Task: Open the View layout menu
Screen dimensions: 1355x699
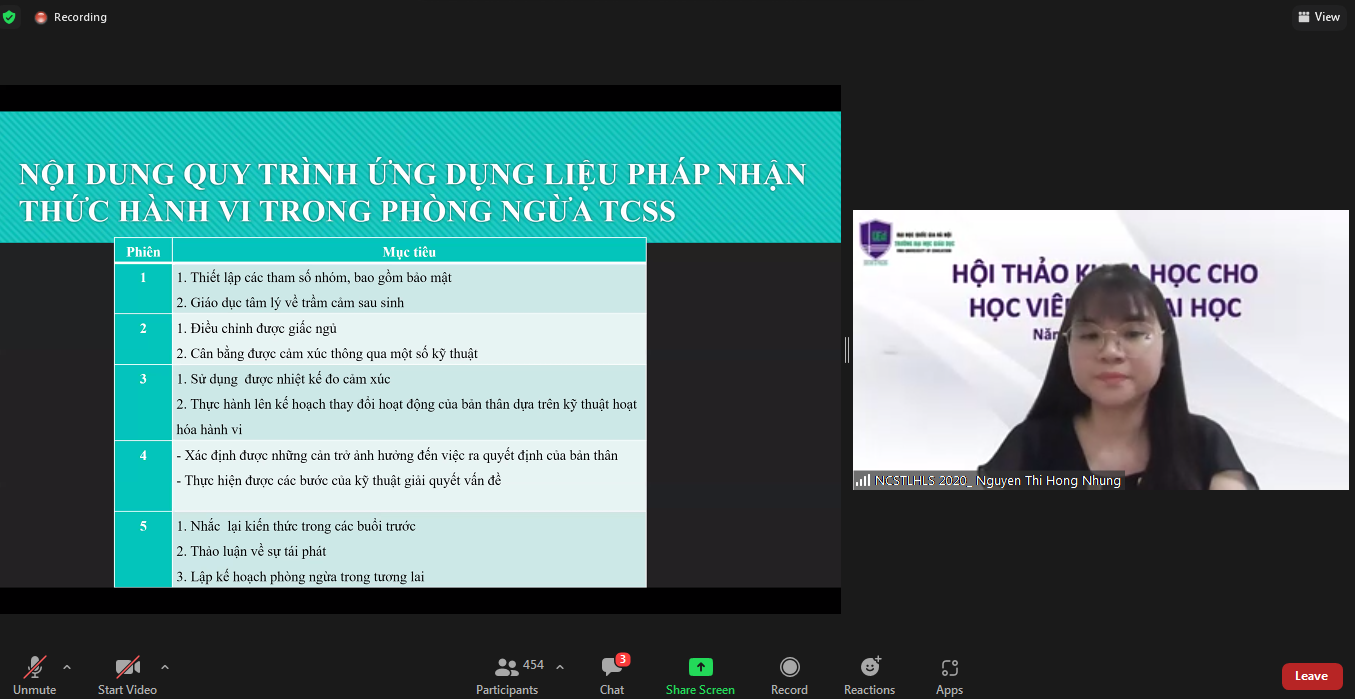Action: 1318,17
